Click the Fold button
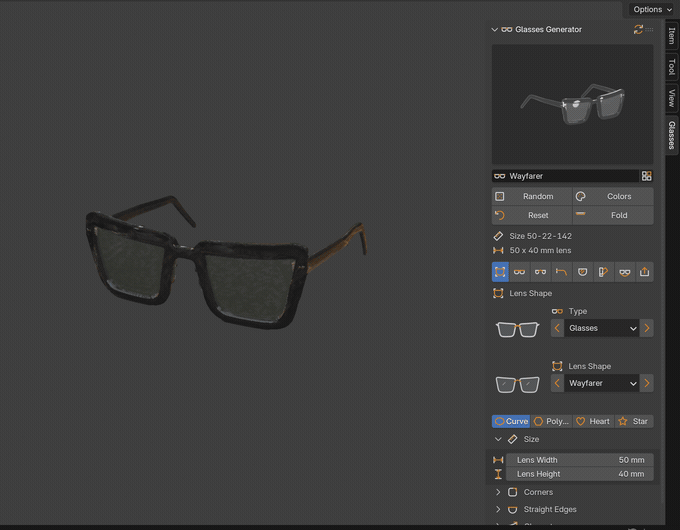The height and width of the screenshot is (530, 680). [613, 215]
